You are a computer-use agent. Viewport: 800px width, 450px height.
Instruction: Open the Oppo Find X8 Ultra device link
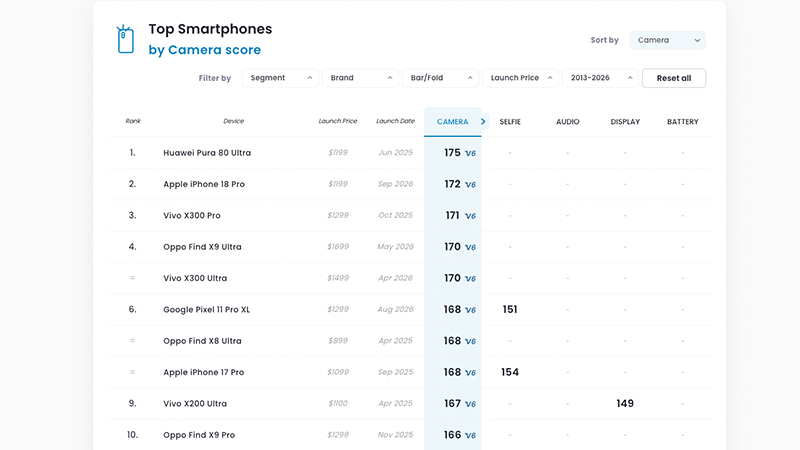click(x=203, y=341)
